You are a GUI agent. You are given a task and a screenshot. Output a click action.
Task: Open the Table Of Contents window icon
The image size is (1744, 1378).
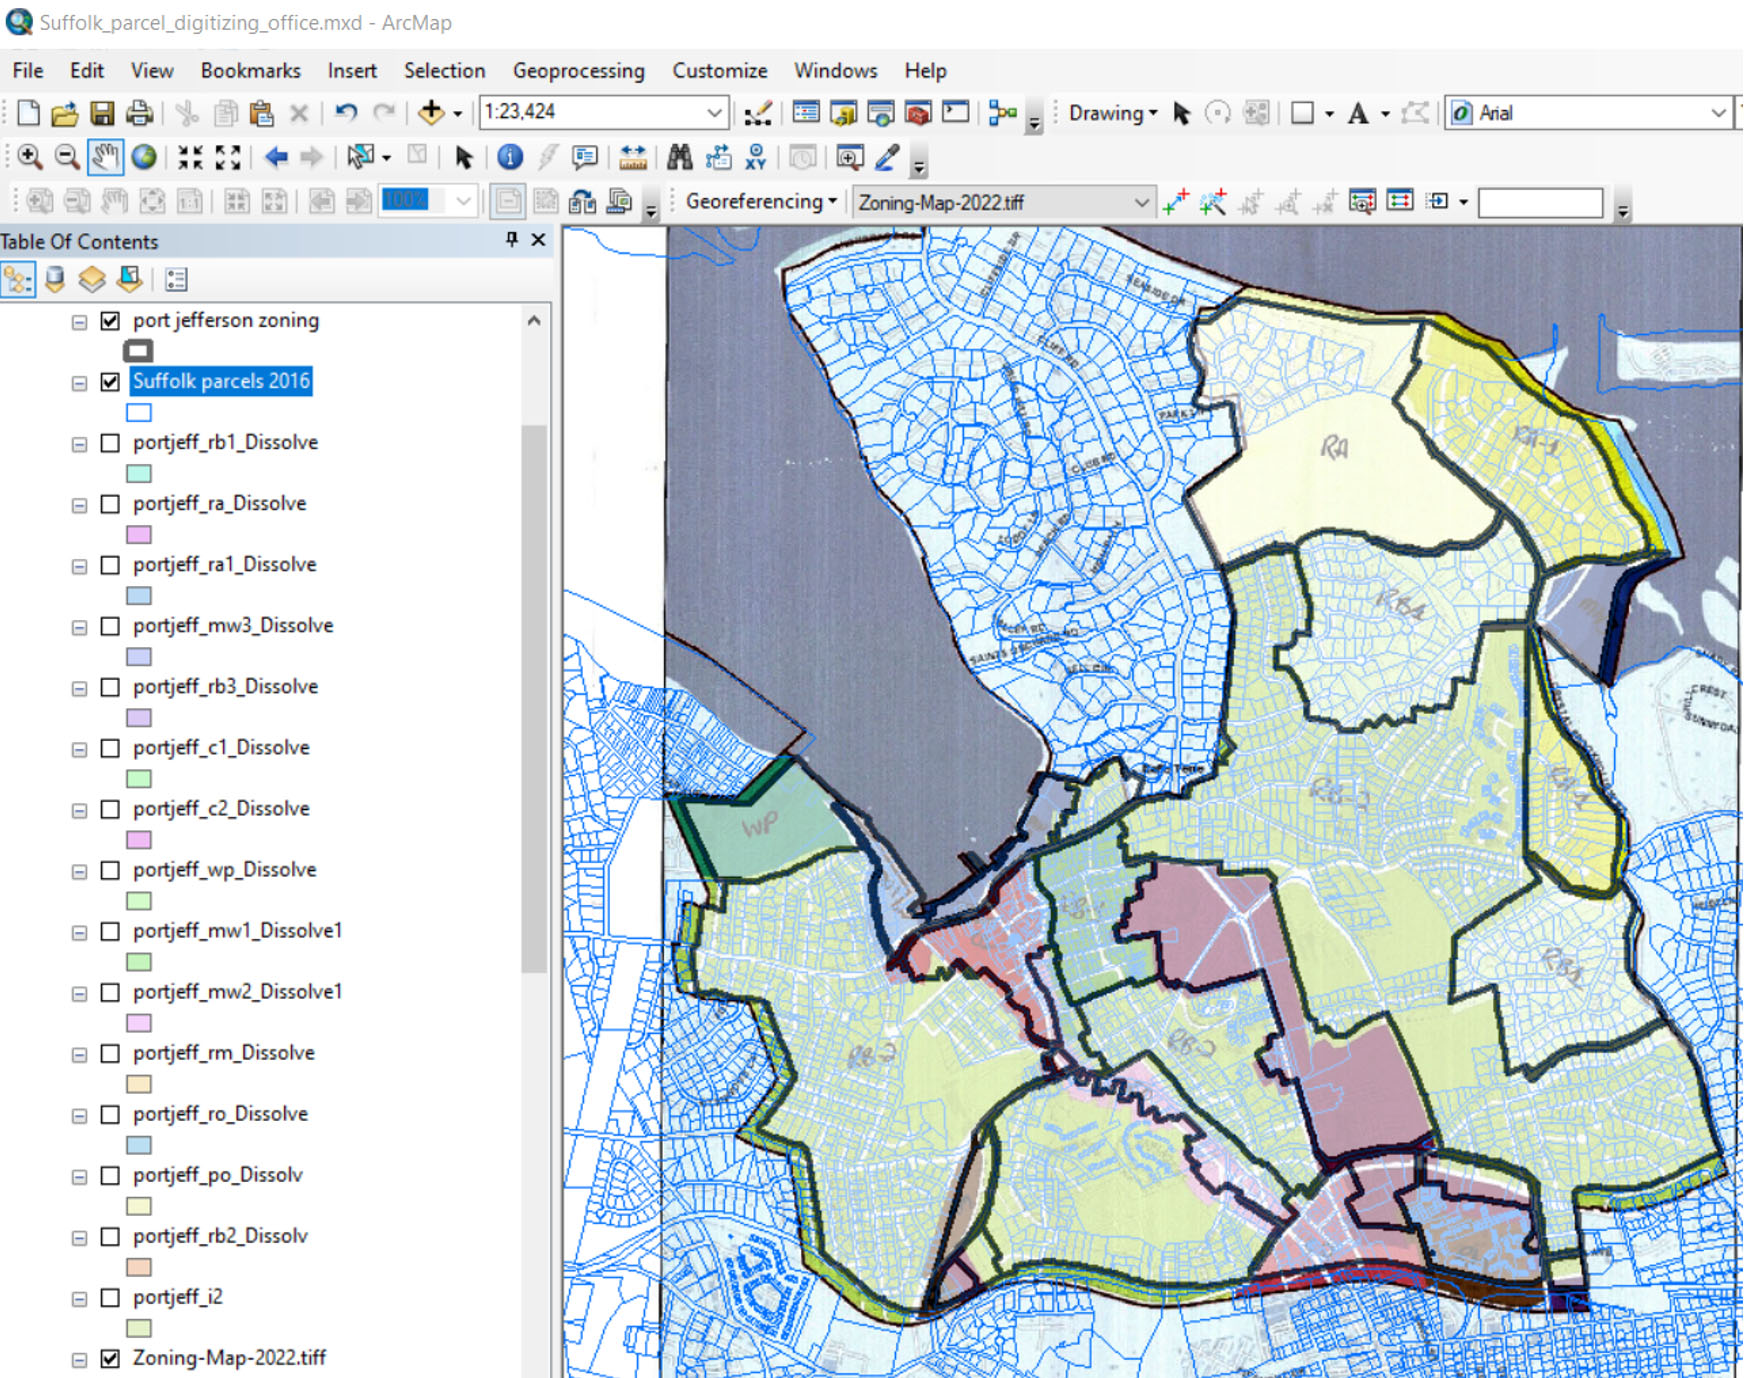[x=806, y=113]
